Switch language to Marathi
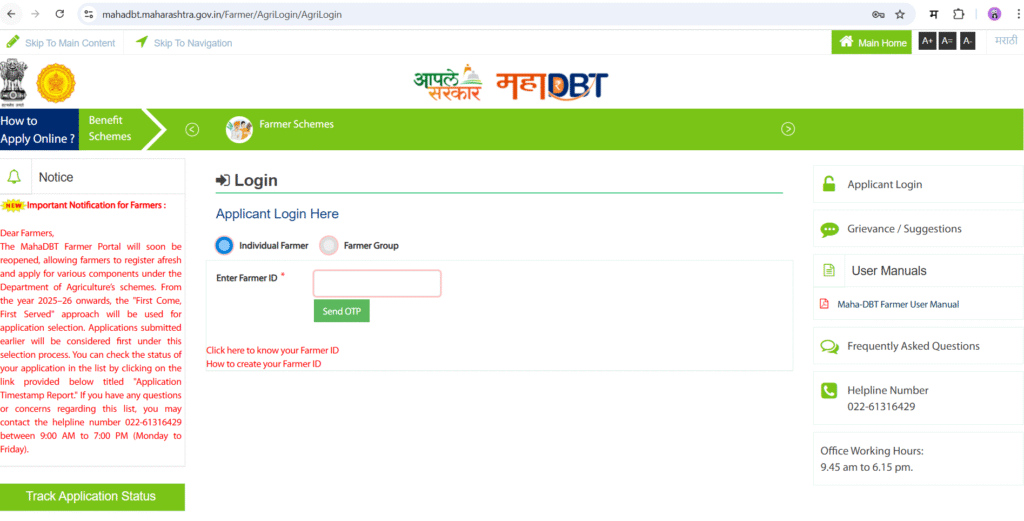1024x521 pixels. (x=1006, y=41)
